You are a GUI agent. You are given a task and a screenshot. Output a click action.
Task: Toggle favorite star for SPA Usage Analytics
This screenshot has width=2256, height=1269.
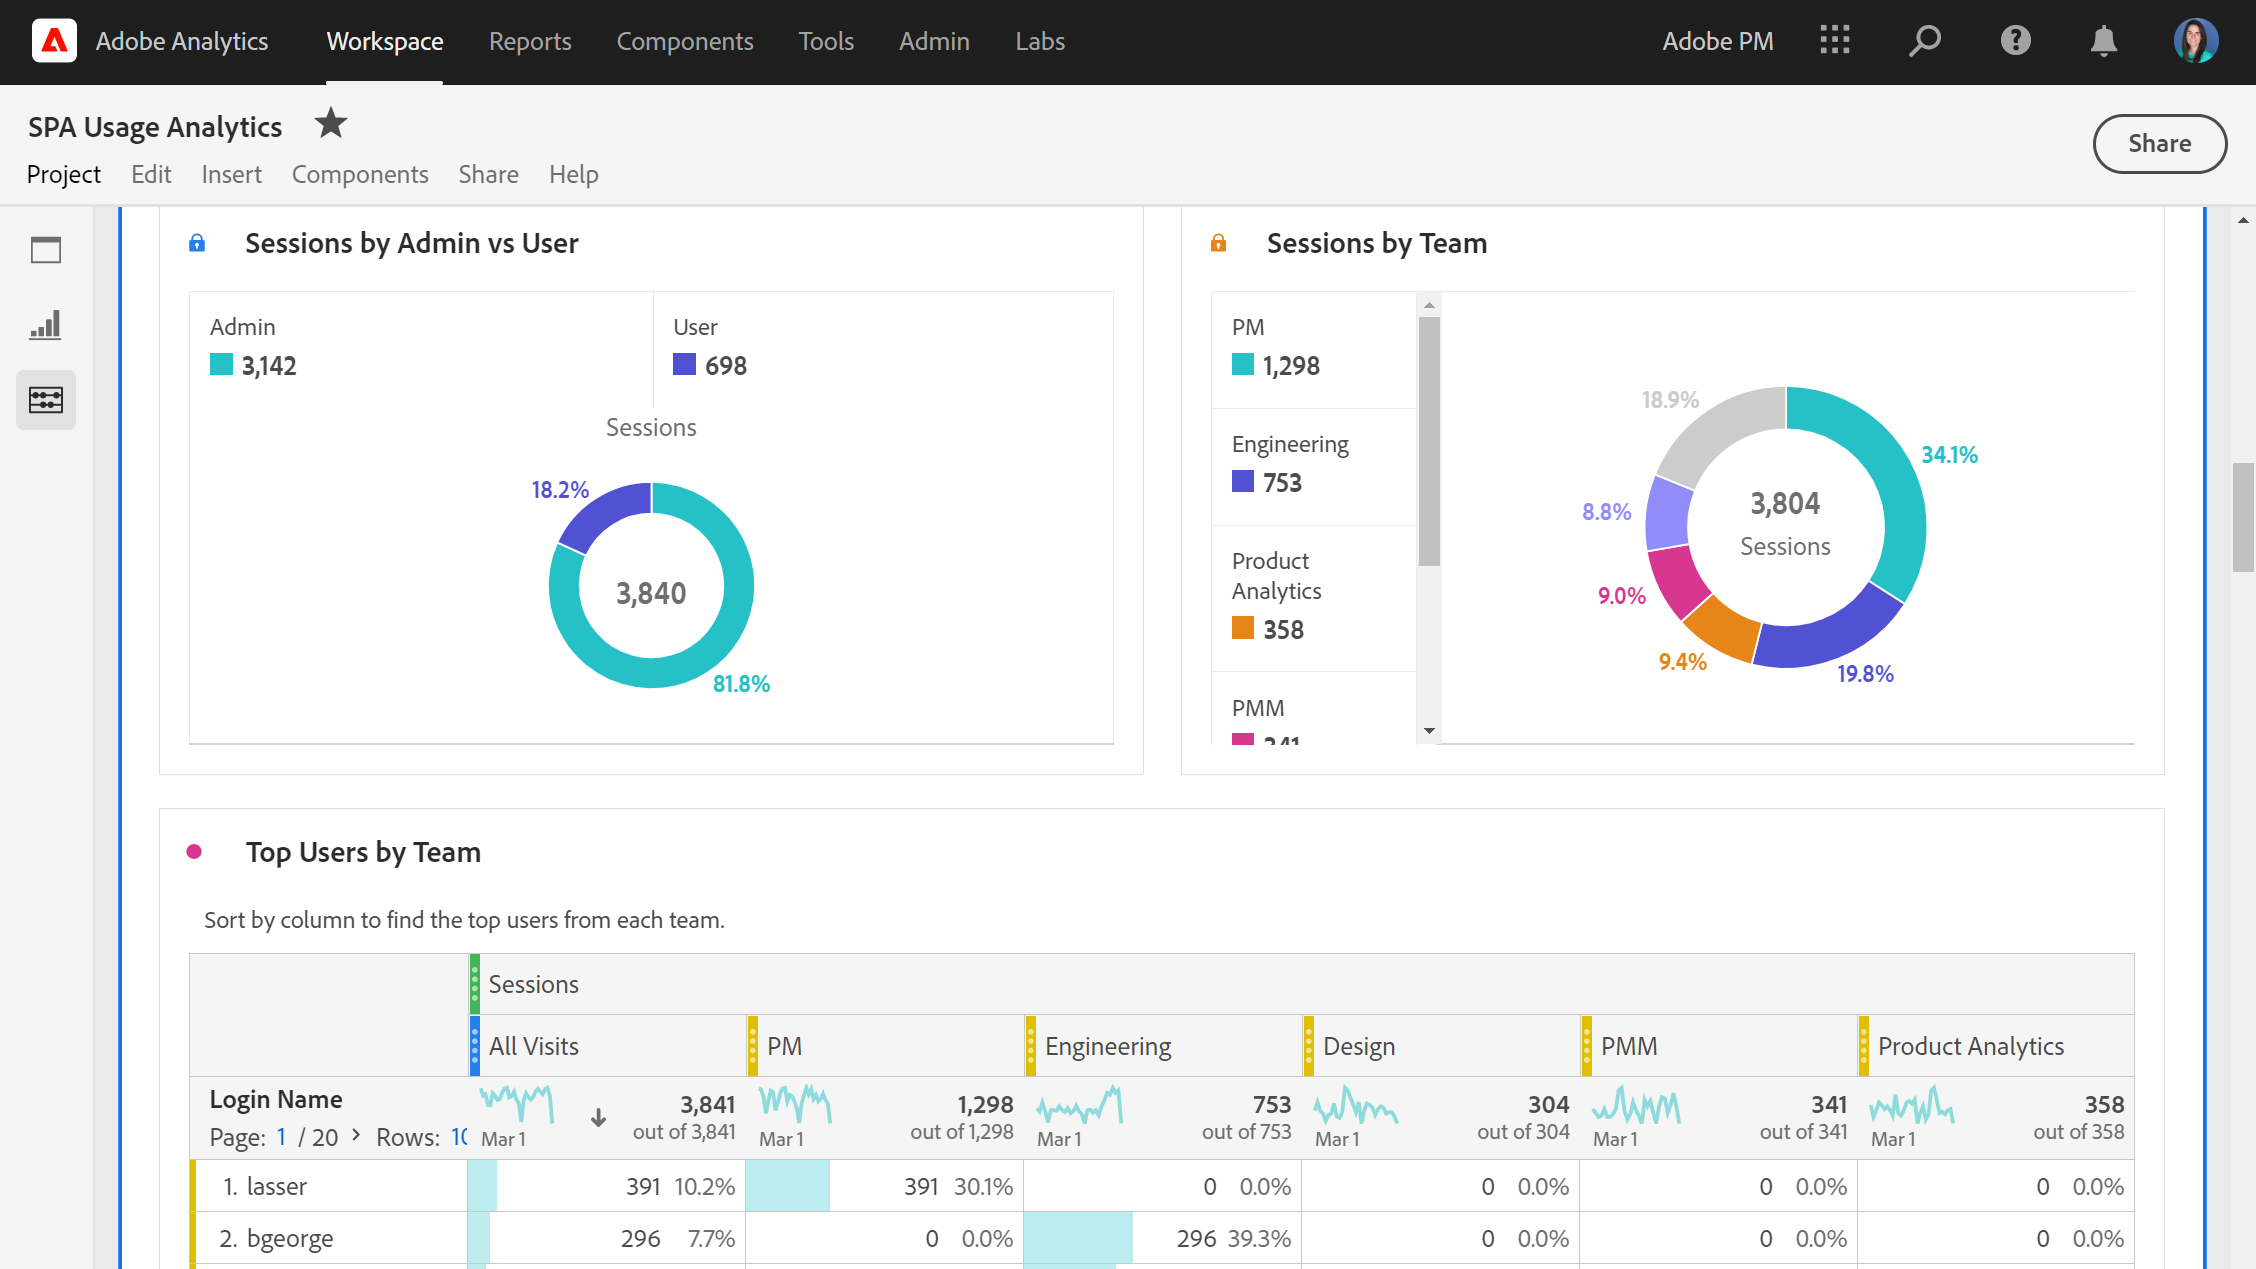(330, 124)
